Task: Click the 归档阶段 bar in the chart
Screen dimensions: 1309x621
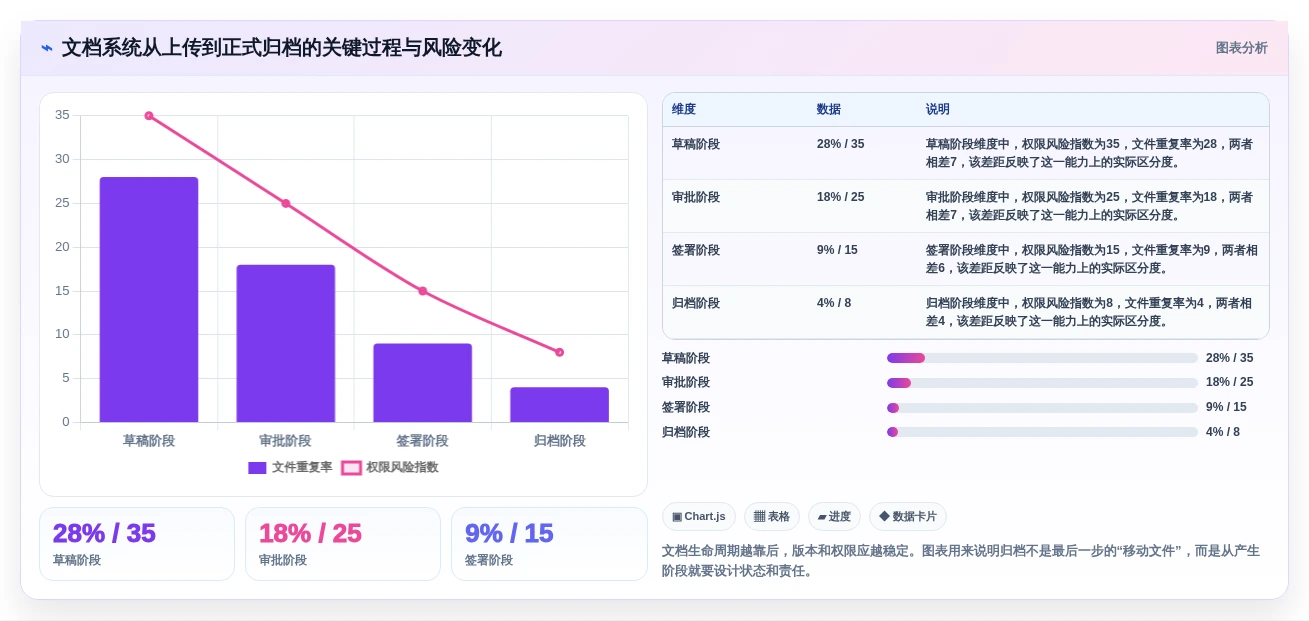Action: [559, 404]
